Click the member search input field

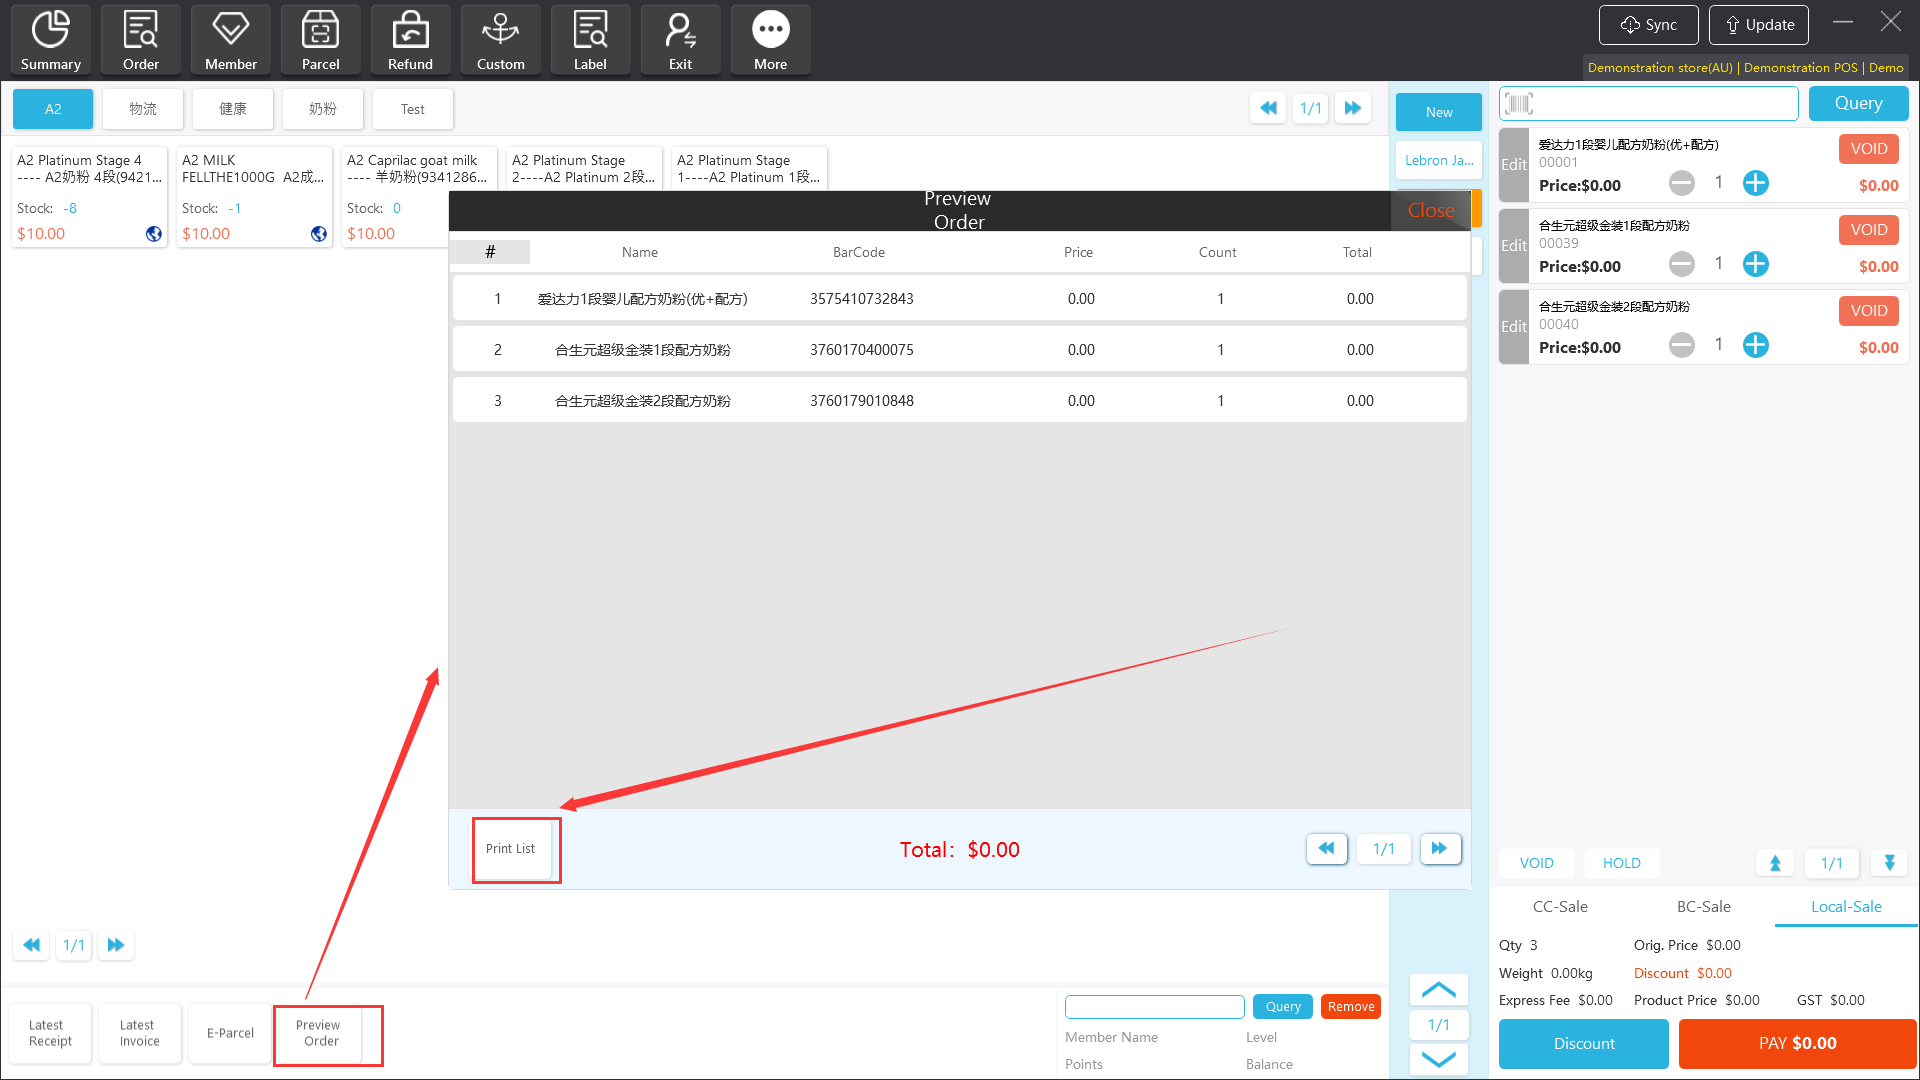pyautogui.click(x=1154, y=1007)
